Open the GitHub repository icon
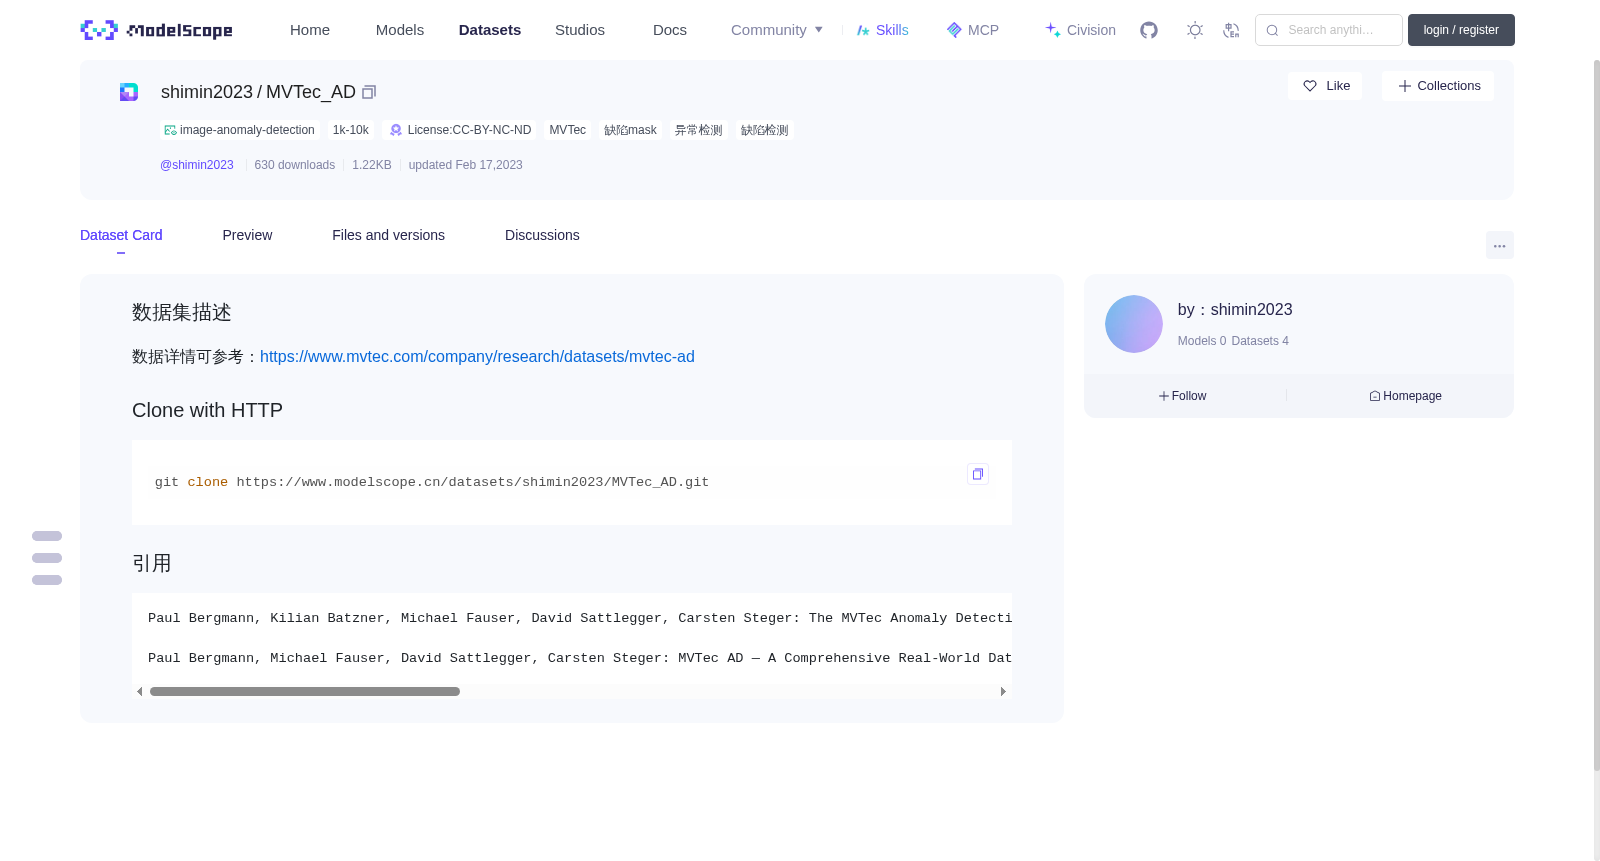1600x861 pixels. click(1149, 30)
